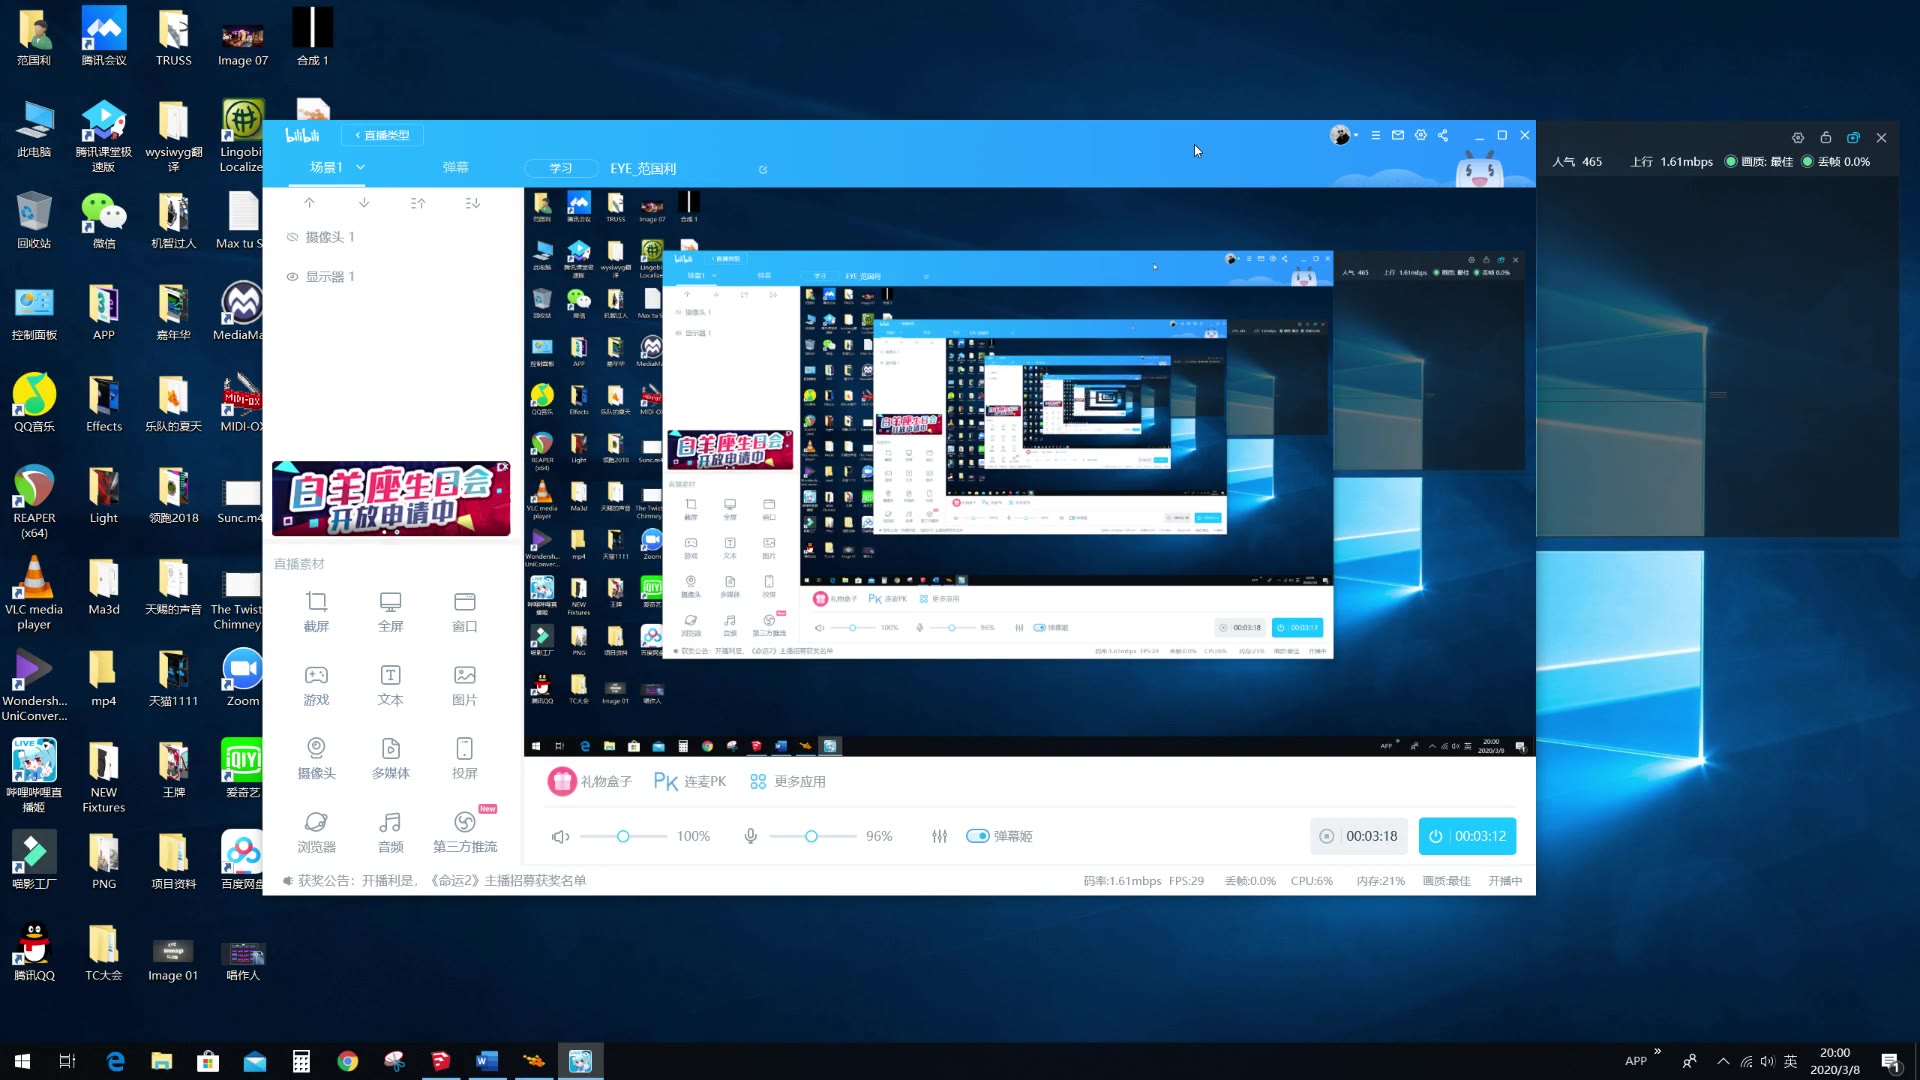Image resolution: width=1920 pixels, height=1080 pixels.
Task: Open mail messages icon in title bar
Action: click(1398, 135)
